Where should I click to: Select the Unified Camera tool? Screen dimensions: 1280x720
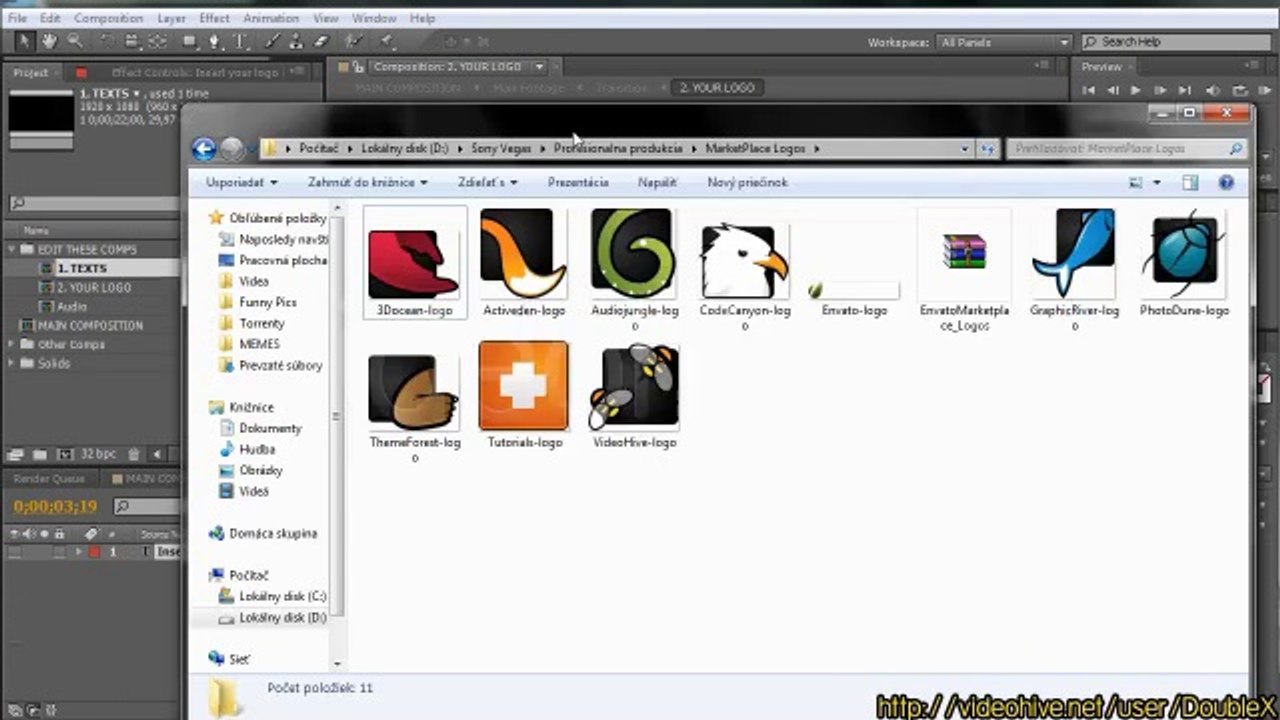point(132,41)
